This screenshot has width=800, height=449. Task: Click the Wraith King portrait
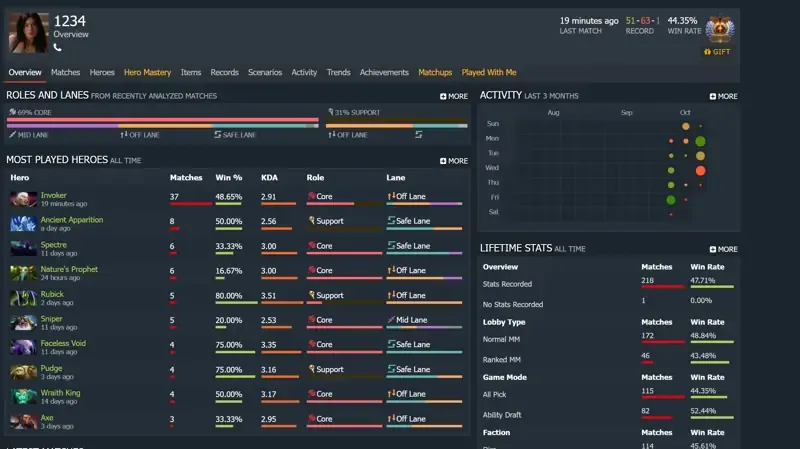pos(23,396)
